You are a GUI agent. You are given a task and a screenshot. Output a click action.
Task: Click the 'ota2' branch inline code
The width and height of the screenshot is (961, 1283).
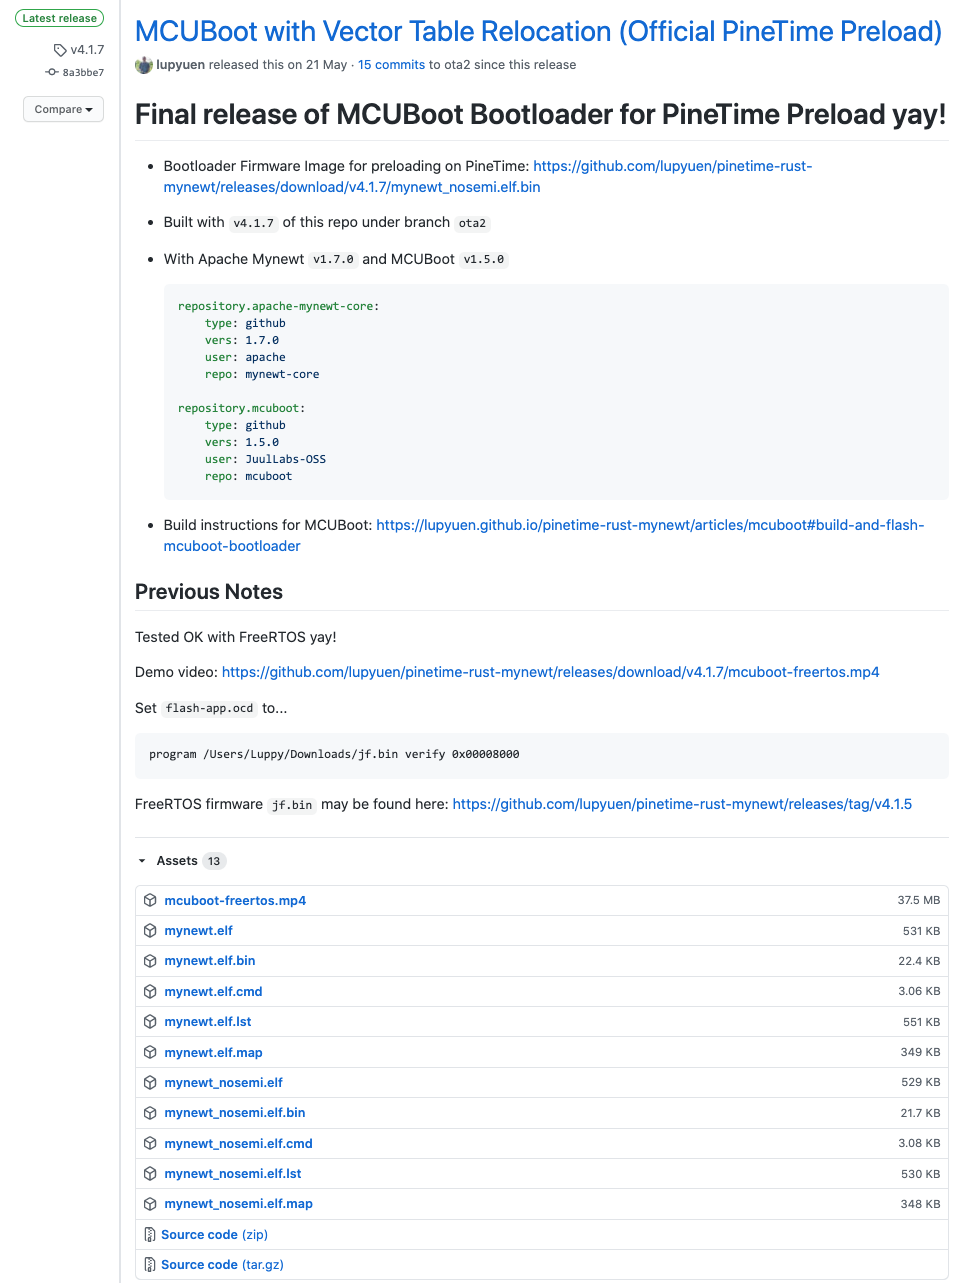472,223
